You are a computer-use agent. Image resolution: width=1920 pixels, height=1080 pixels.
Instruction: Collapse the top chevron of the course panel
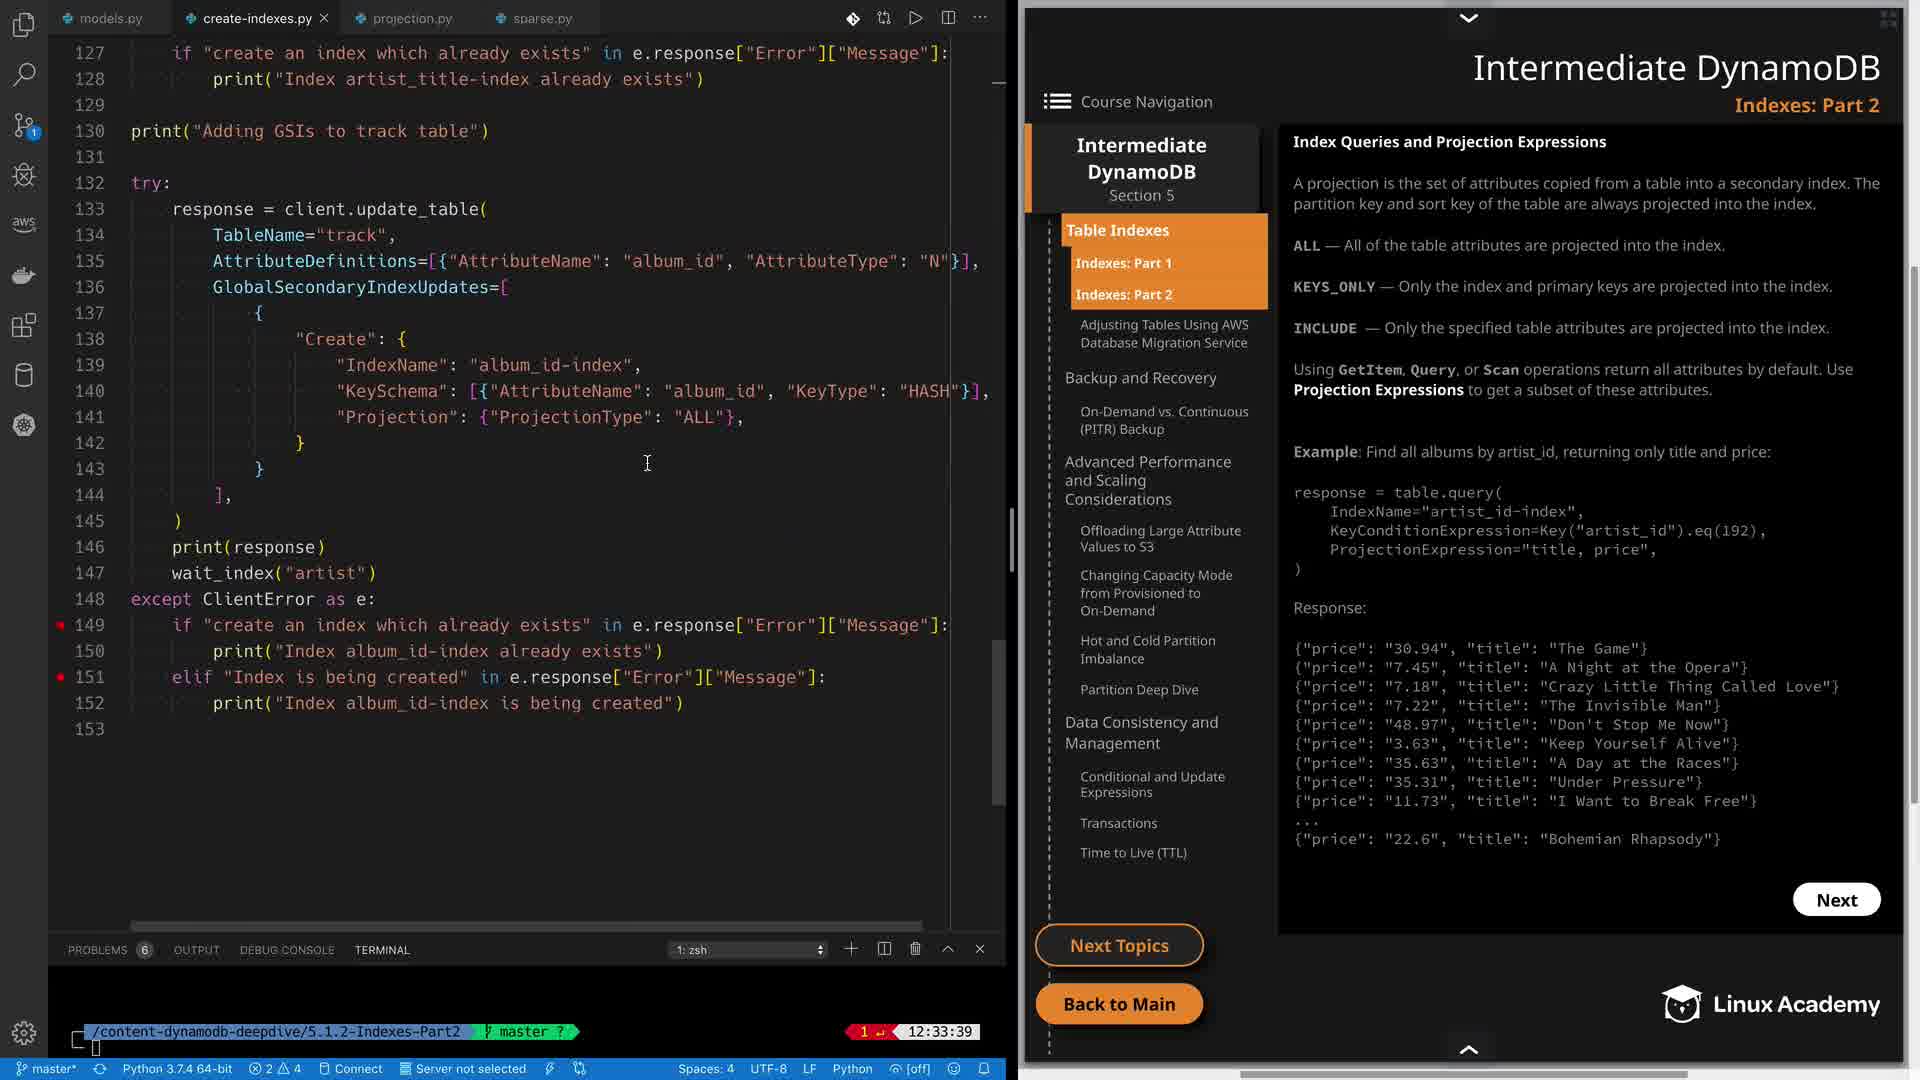click(1468, 18)
